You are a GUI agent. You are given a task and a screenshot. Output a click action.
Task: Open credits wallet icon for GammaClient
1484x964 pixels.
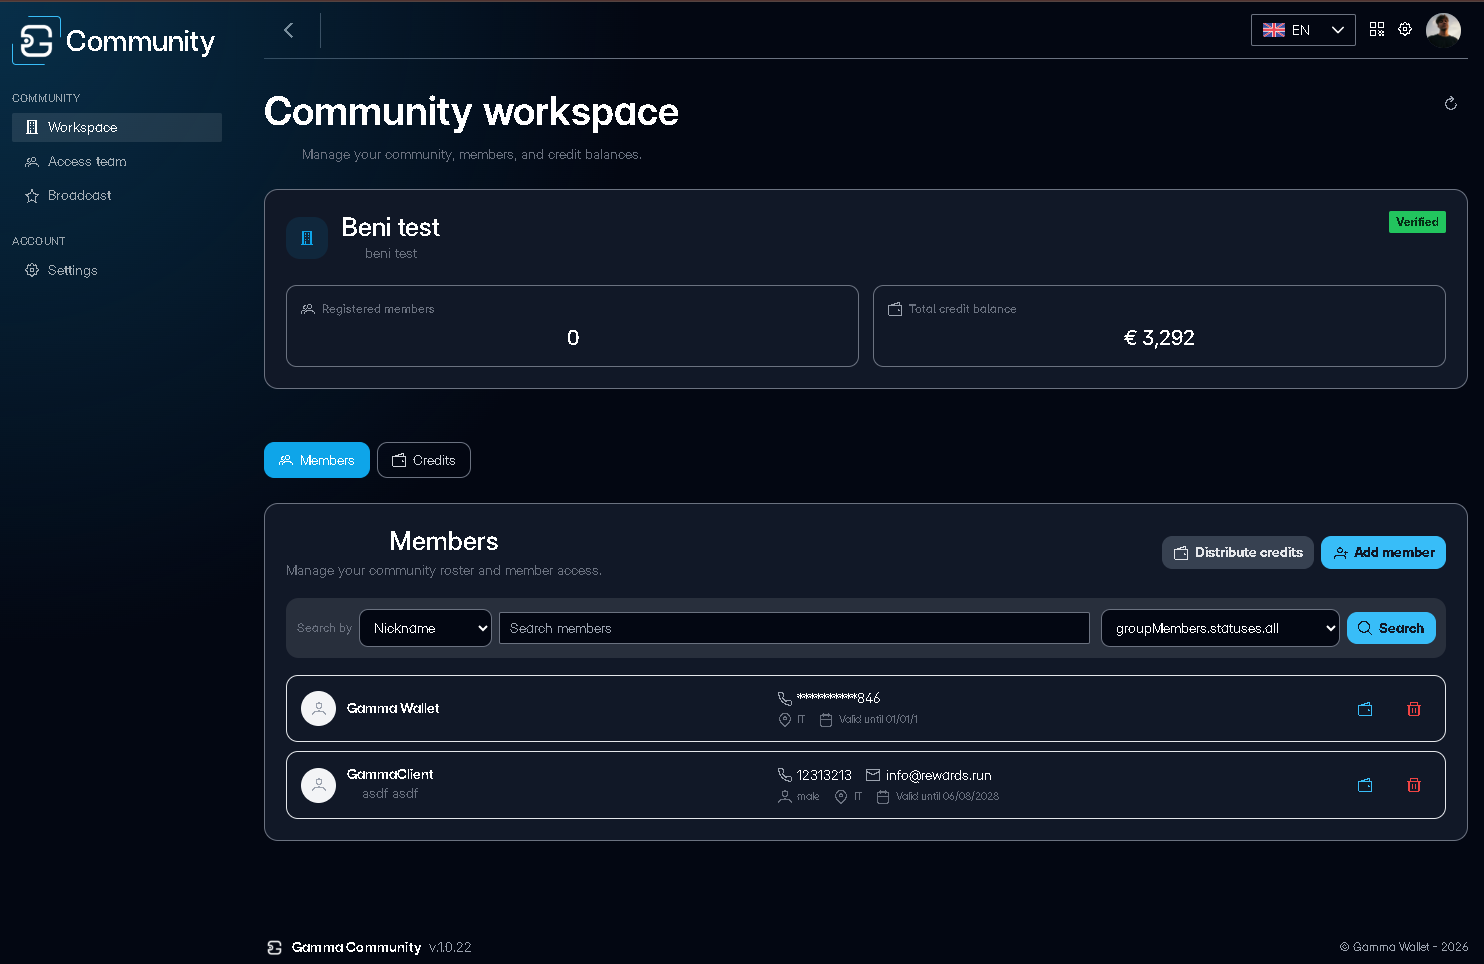click(x=1365, y=785)
